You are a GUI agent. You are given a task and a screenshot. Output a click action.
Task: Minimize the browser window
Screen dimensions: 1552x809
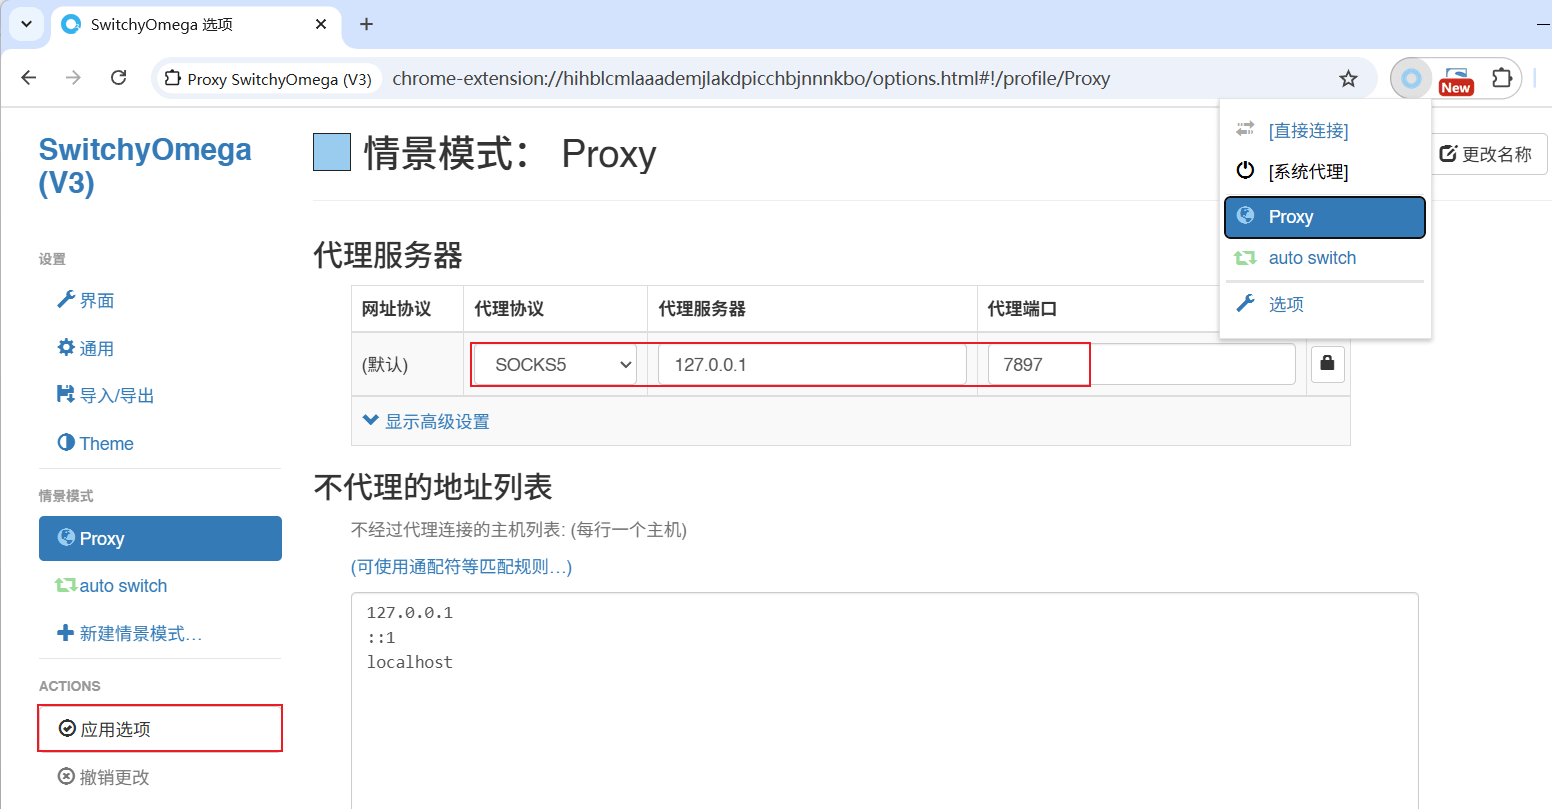1544,24
